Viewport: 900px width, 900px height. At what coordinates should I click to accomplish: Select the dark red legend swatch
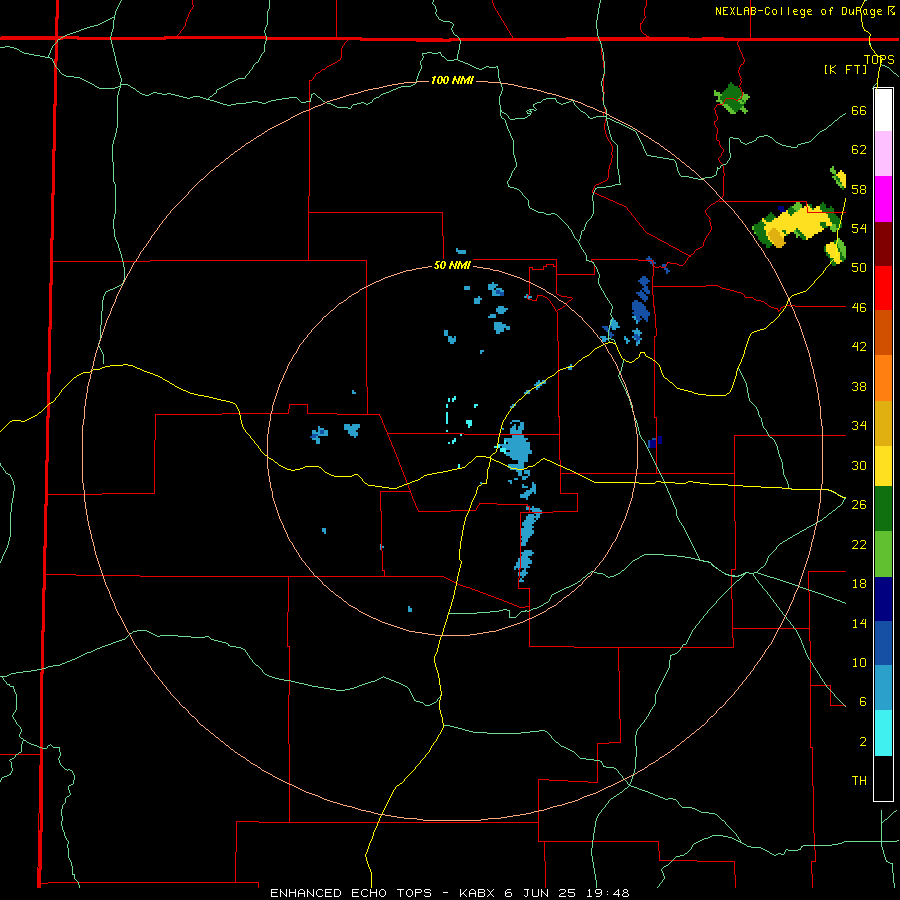(x=883, y=245)
